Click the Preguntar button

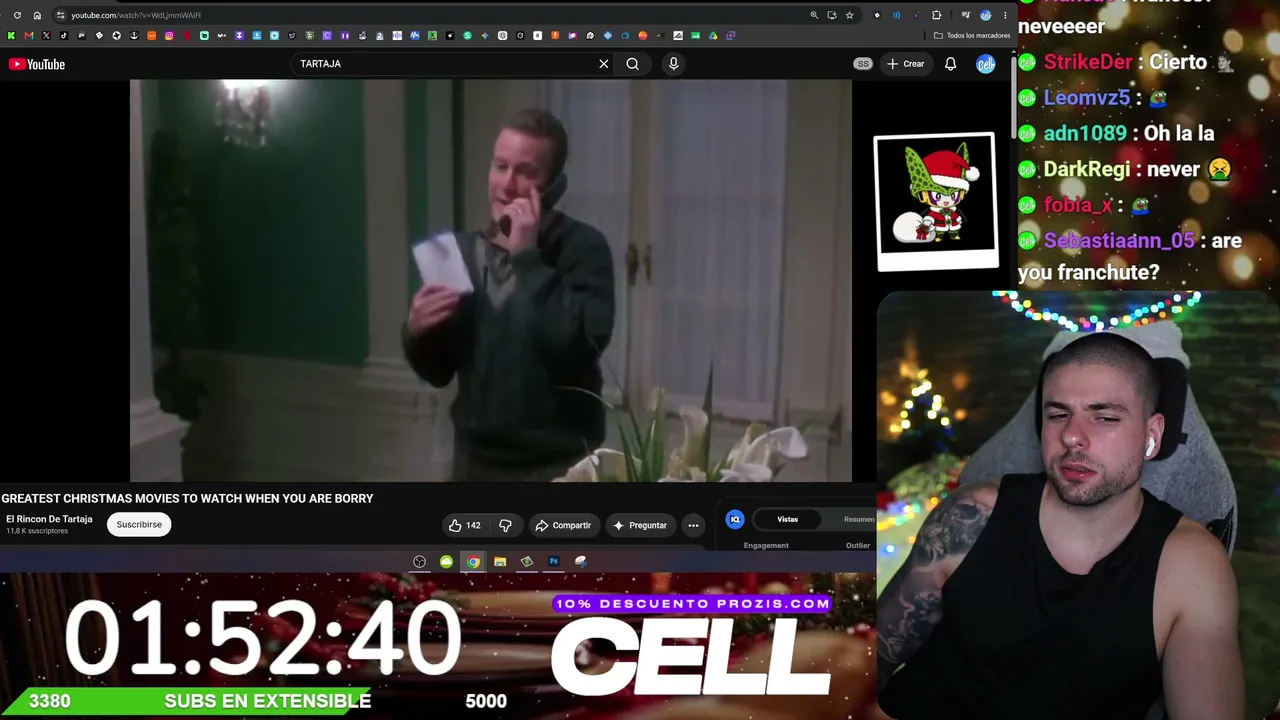tap(640, 525)
